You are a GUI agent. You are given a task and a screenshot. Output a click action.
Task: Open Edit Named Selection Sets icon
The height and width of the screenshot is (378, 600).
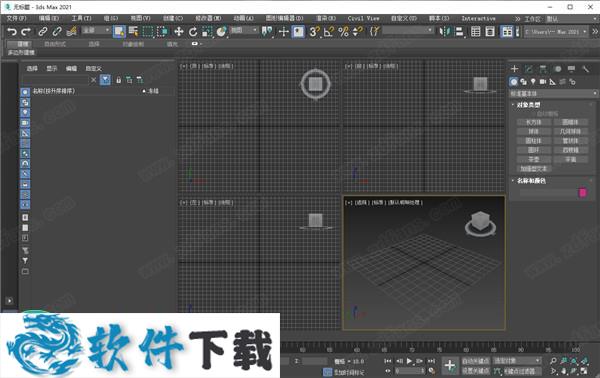click(x=374, y=32)
